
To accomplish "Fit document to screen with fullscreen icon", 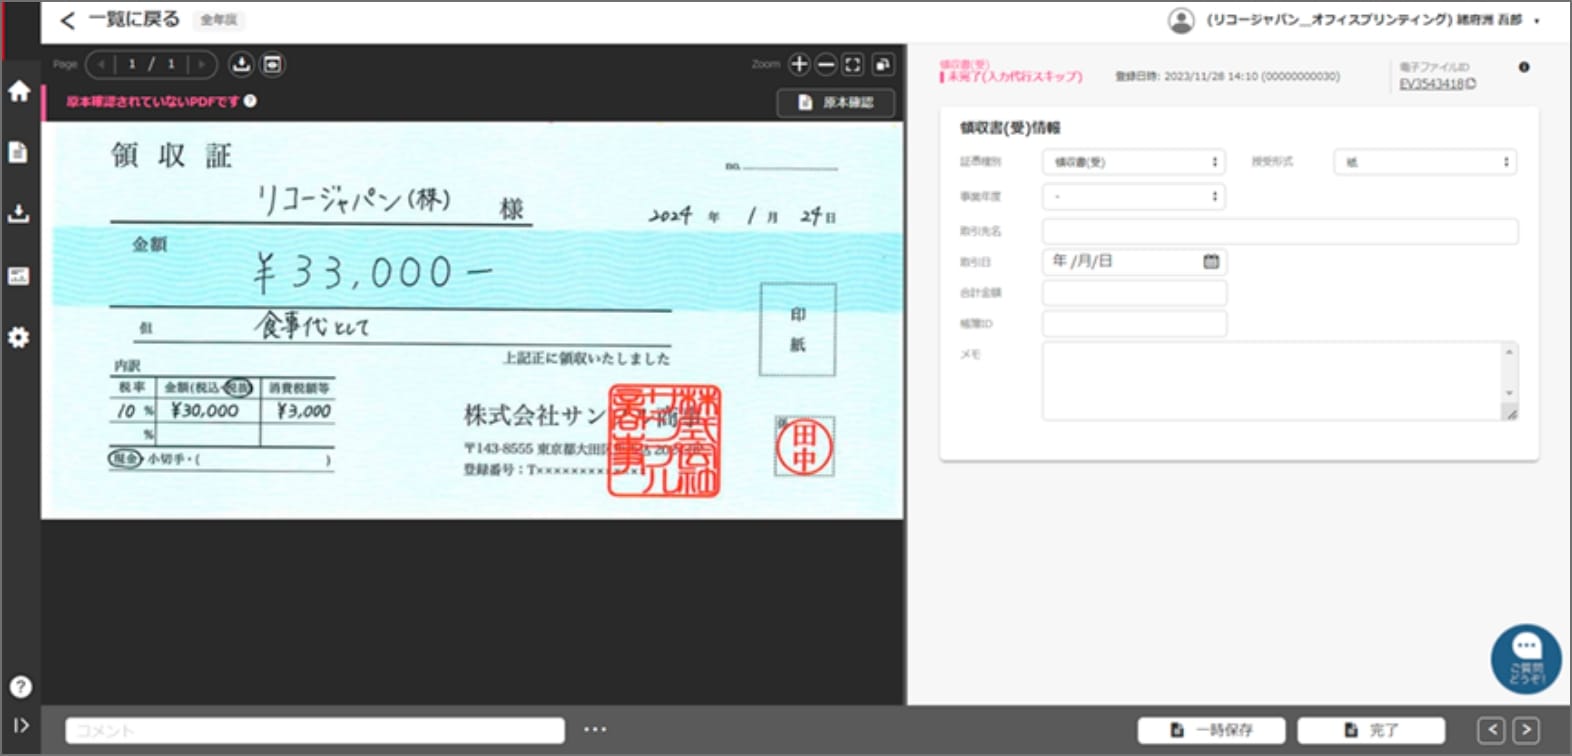I will pos(853,65).
